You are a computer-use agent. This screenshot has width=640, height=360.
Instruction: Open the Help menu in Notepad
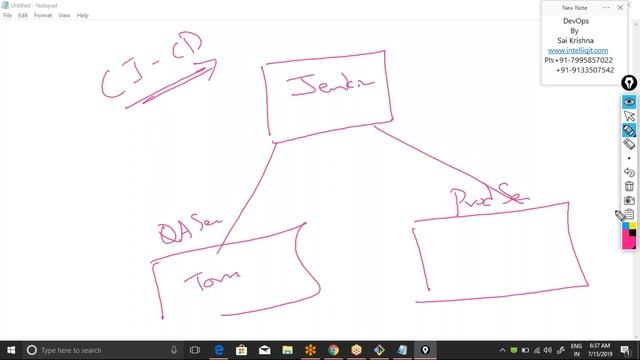pos(82,15)
